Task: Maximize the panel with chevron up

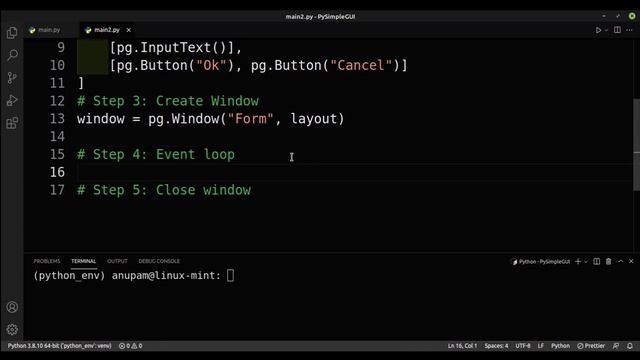Action: tap(621, 261)
